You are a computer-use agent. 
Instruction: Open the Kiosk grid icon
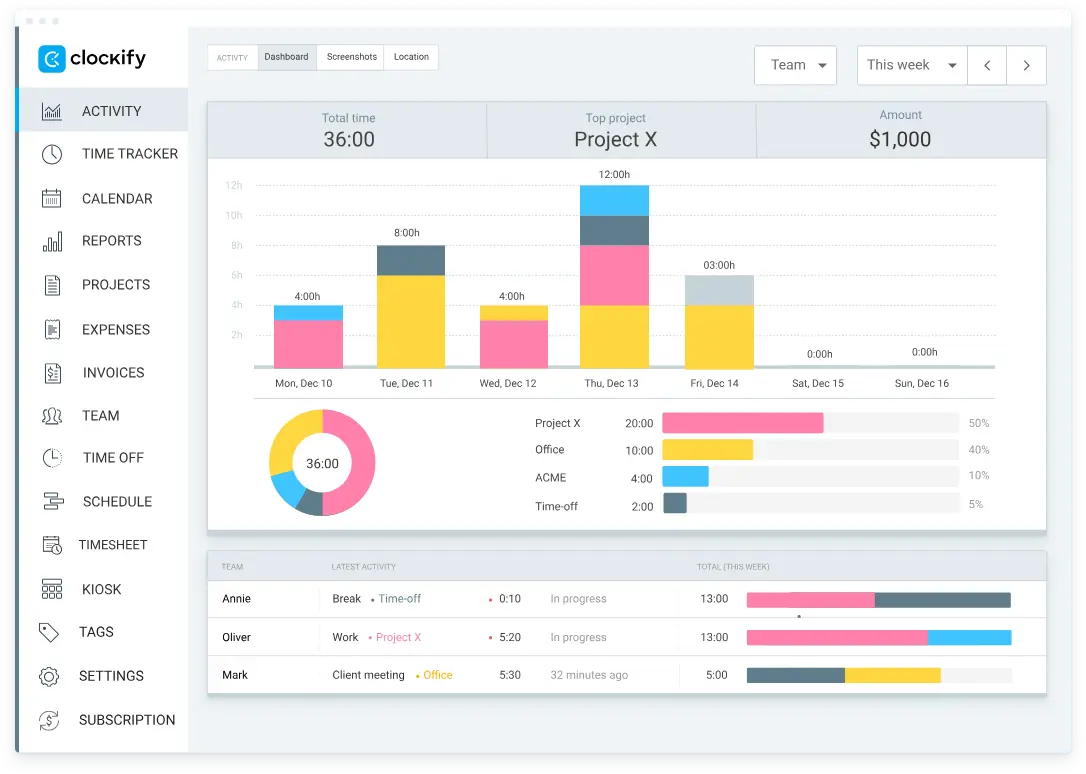(x=52, y=589)
